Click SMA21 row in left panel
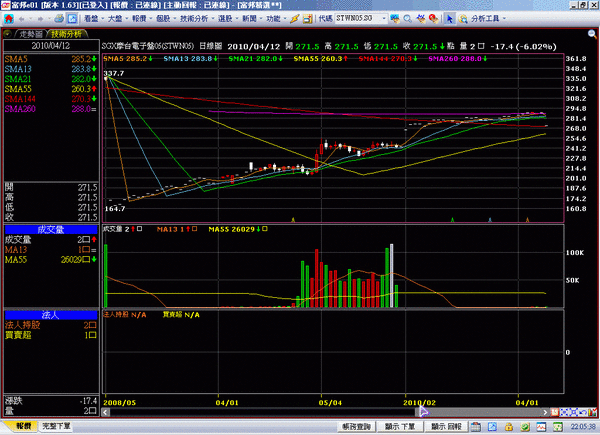The height and width of the screenshot is (435, 600). (x=51, y=79)
